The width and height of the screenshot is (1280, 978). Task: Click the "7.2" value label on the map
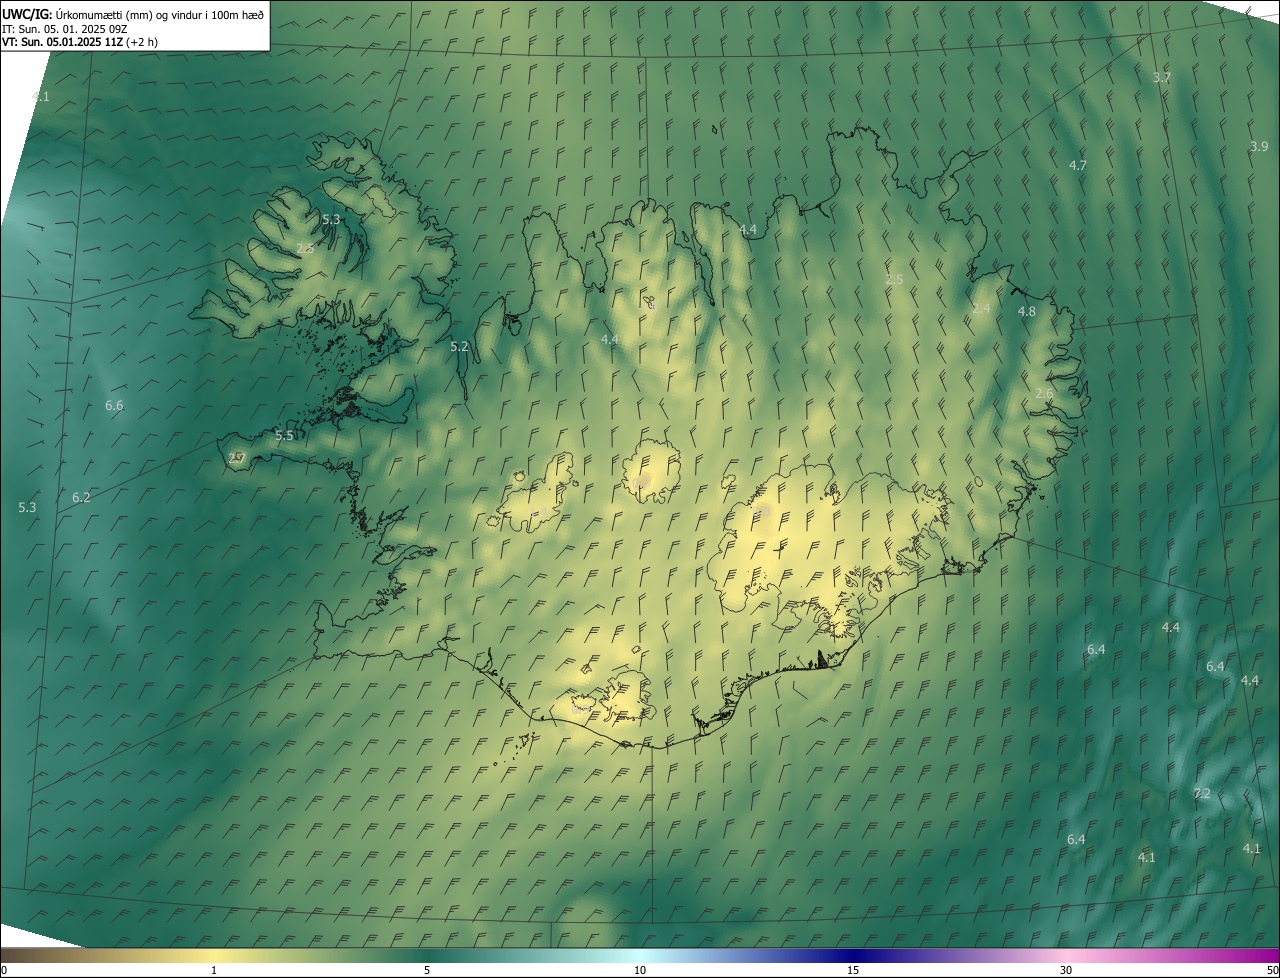coord(1201,793)
